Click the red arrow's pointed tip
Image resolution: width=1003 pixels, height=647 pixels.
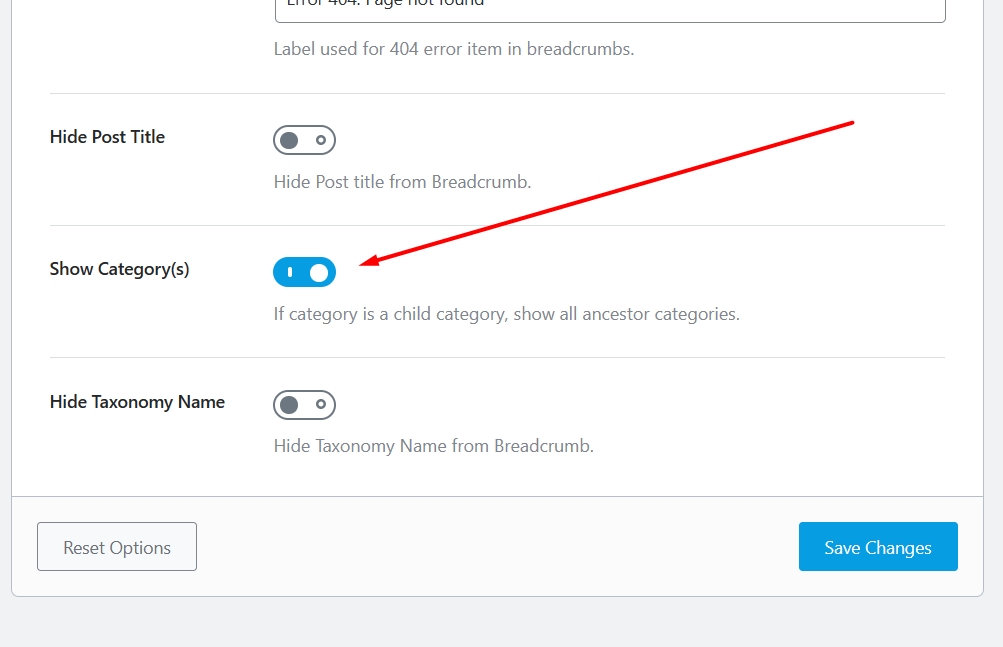(x=362, y=264)
